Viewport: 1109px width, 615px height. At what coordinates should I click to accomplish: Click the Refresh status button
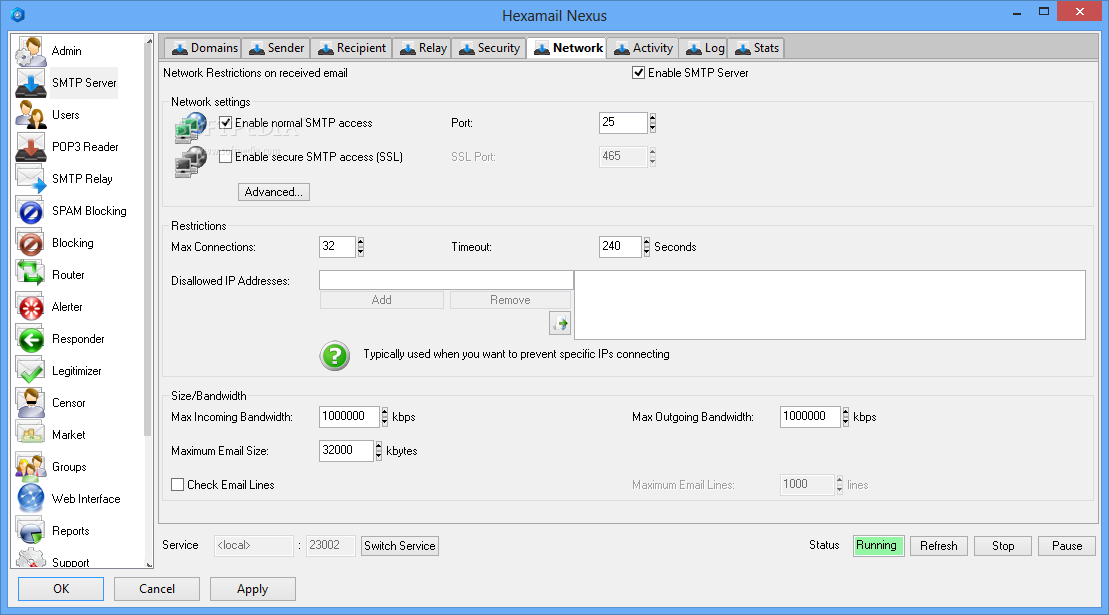click(x=939, y=546)
